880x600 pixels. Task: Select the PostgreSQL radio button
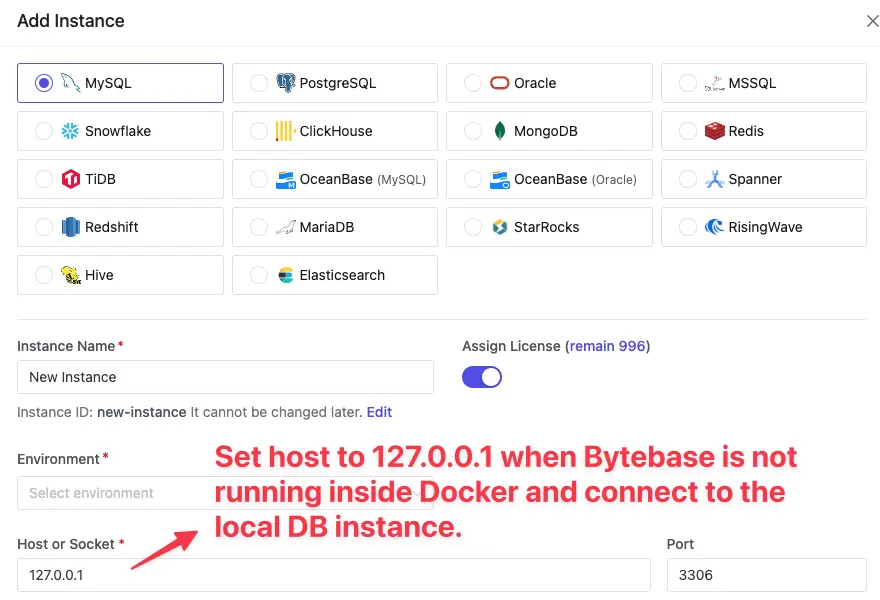click(259, 83)
